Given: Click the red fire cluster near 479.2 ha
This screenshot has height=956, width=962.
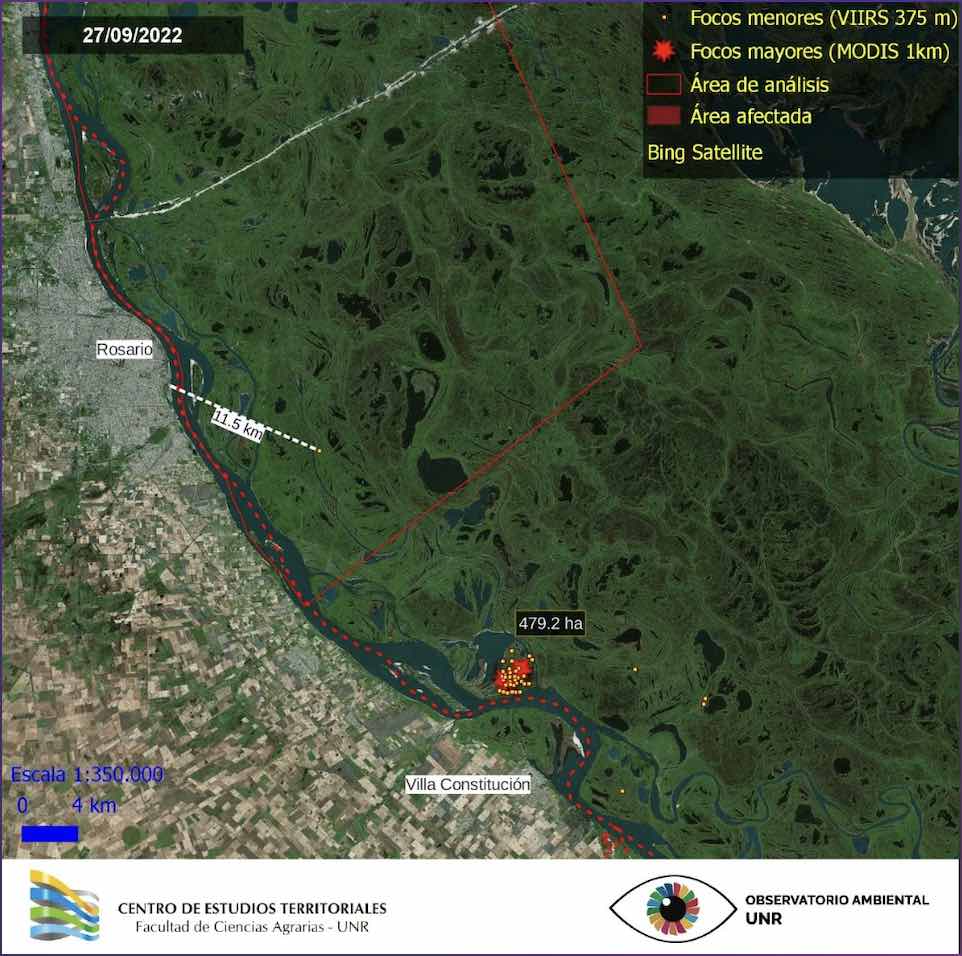Looking at the screenshot, I should tap(514, 675).
